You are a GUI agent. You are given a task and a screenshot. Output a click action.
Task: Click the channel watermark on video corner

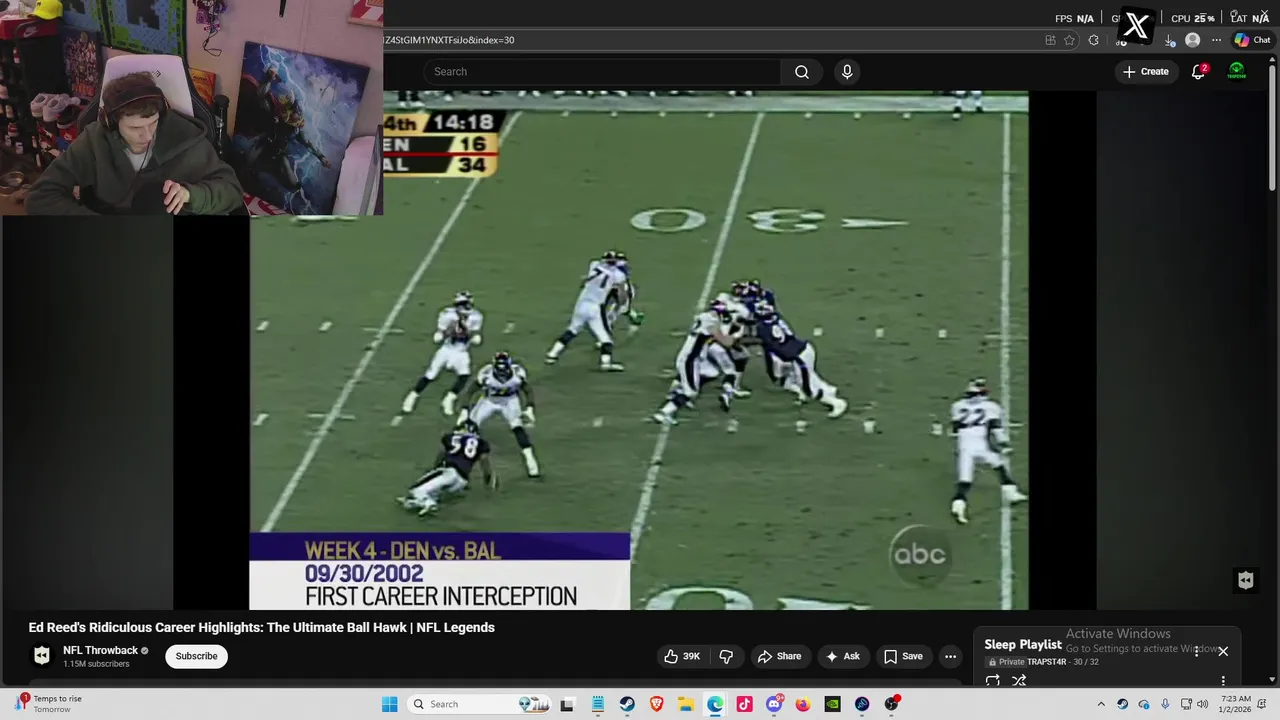point(1245,580)
